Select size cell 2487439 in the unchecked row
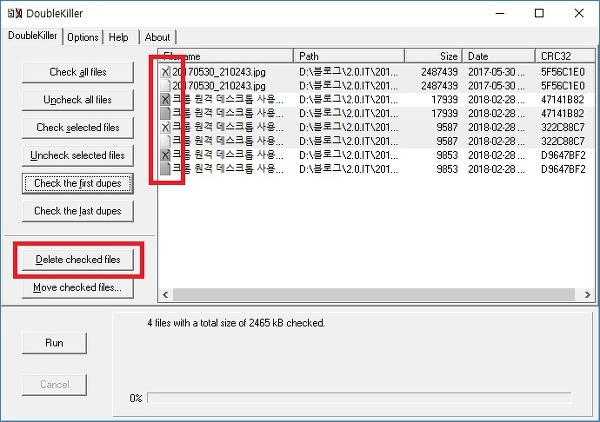 point(439,86)
